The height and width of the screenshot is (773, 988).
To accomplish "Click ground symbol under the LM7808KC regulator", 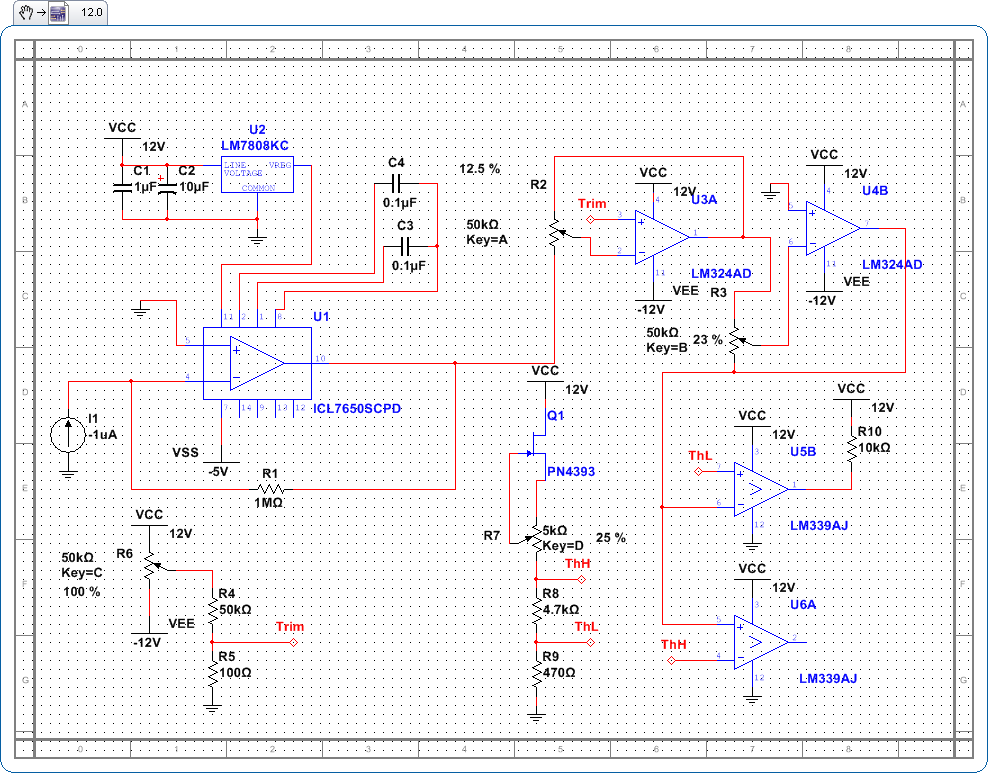I will pos(257,240).
